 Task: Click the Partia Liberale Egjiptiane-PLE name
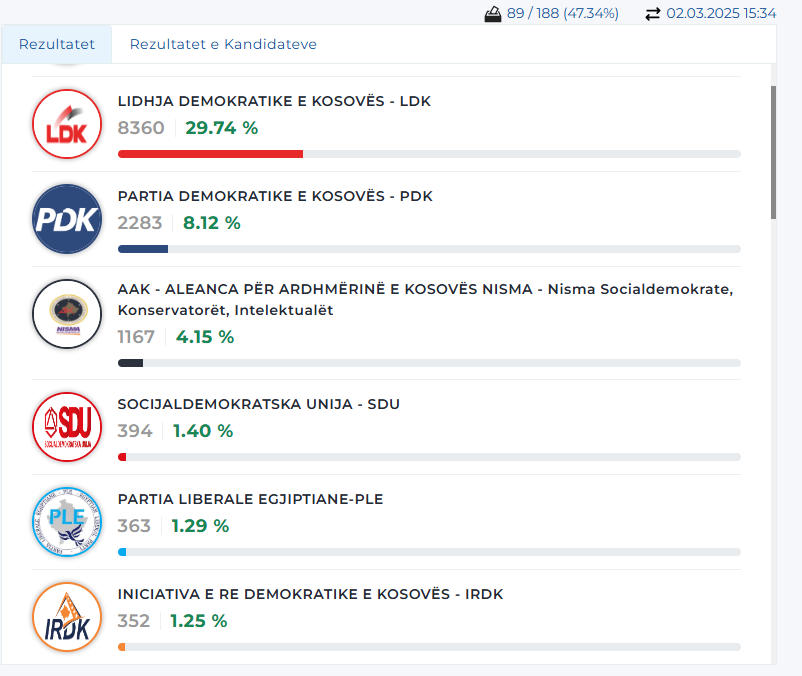(x=250, y=499)
